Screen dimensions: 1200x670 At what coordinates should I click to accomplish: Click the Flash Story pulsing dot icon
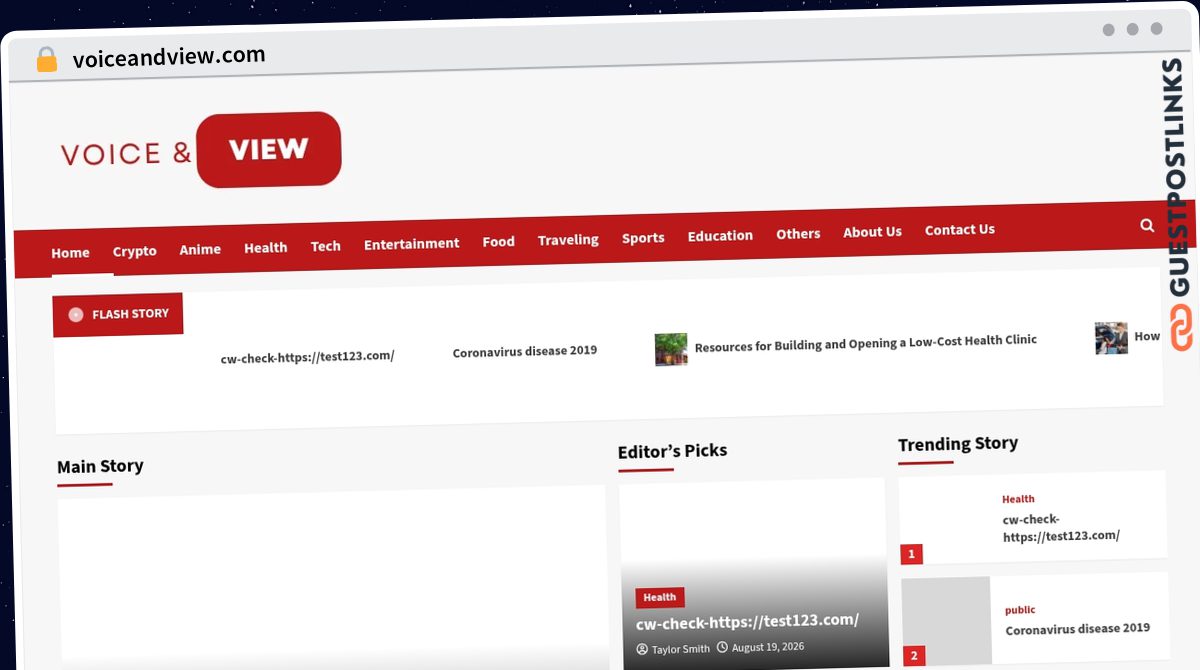(75, 315)
